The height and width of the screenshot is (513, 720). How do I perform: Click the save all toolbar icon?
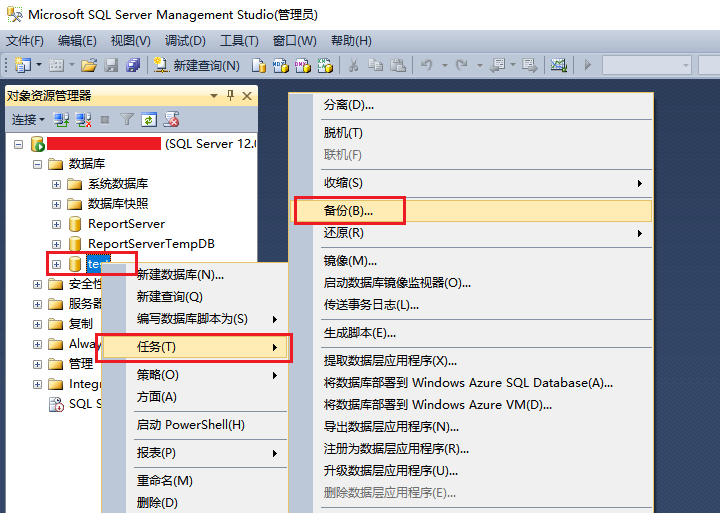click(131, 65)
